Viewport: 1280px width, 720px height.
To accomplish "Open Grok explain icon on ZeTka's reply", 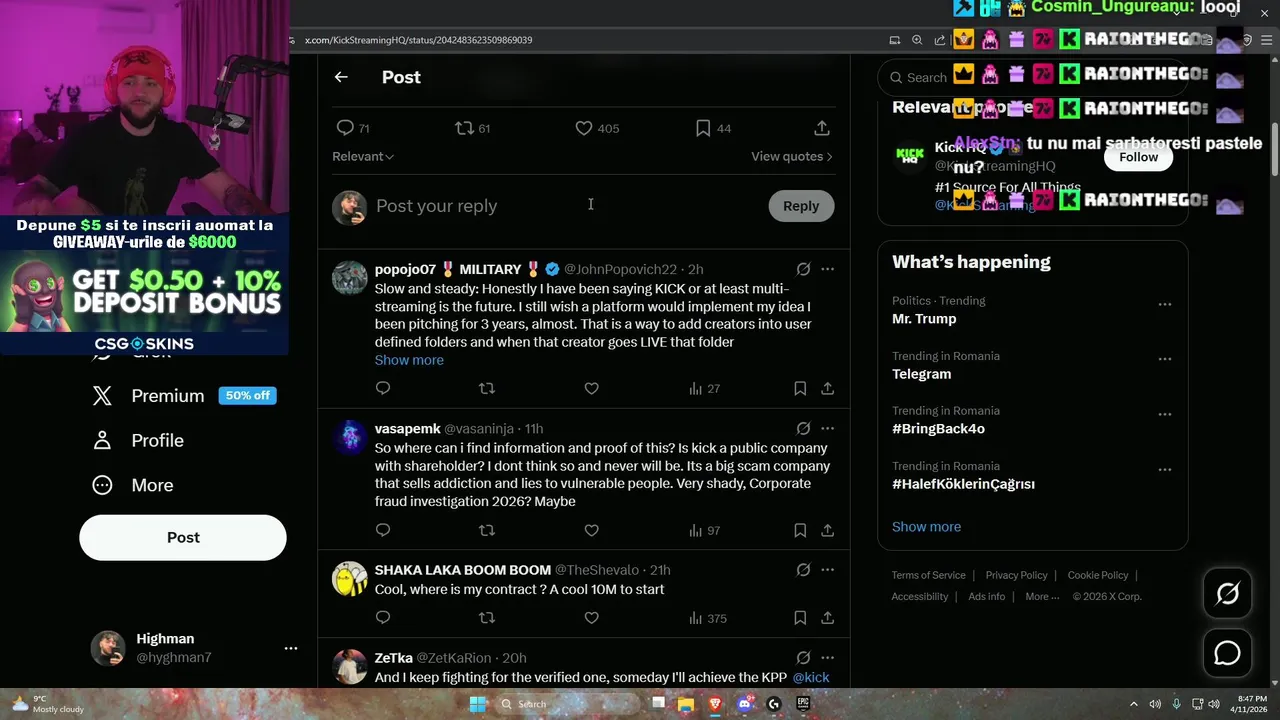I will coord(803,658).
